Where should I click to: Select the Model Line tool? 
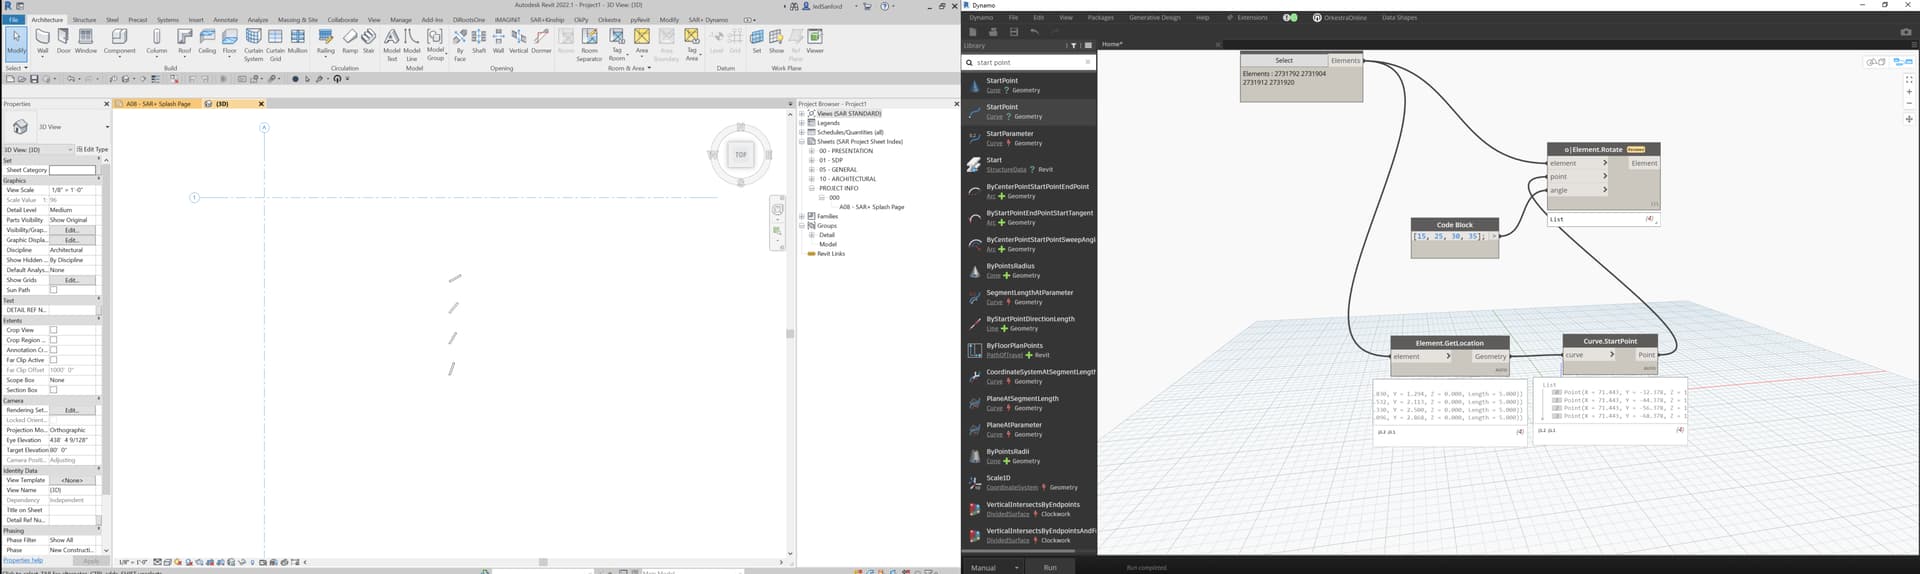click(x=412, y=44)
